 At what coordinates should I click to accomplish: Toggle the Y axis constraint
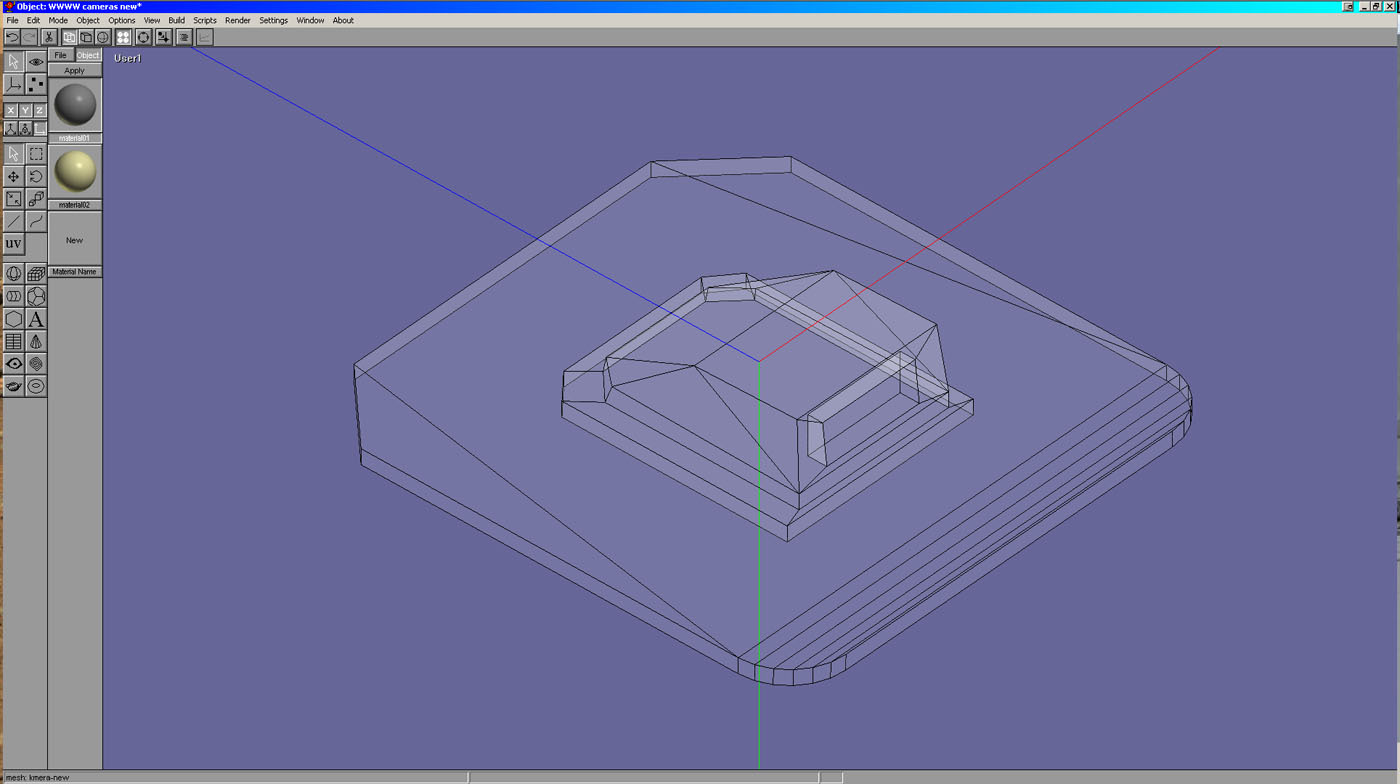click(25, 110)
